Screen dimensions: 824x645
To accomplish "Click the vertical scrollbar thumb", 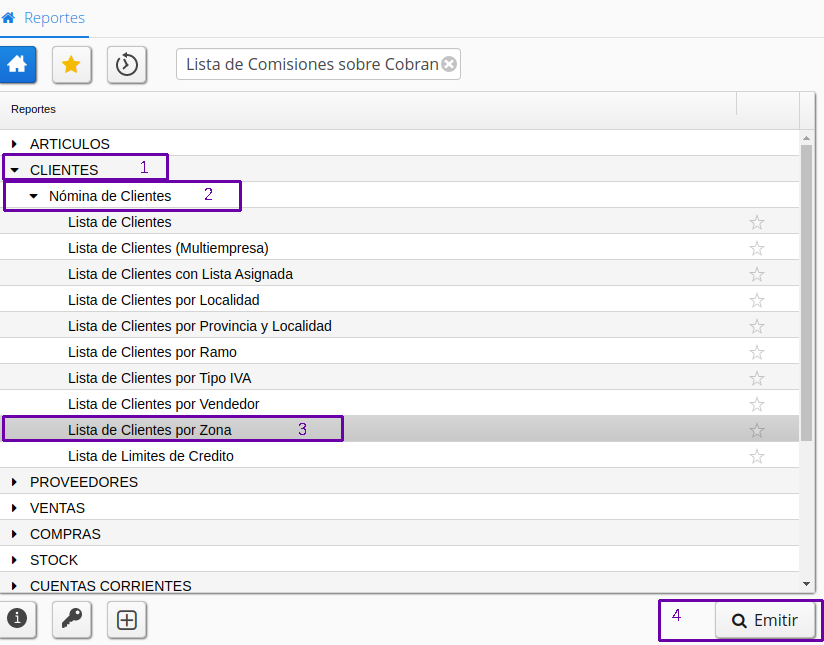I will pyautogui.click(x=806, y=292).
